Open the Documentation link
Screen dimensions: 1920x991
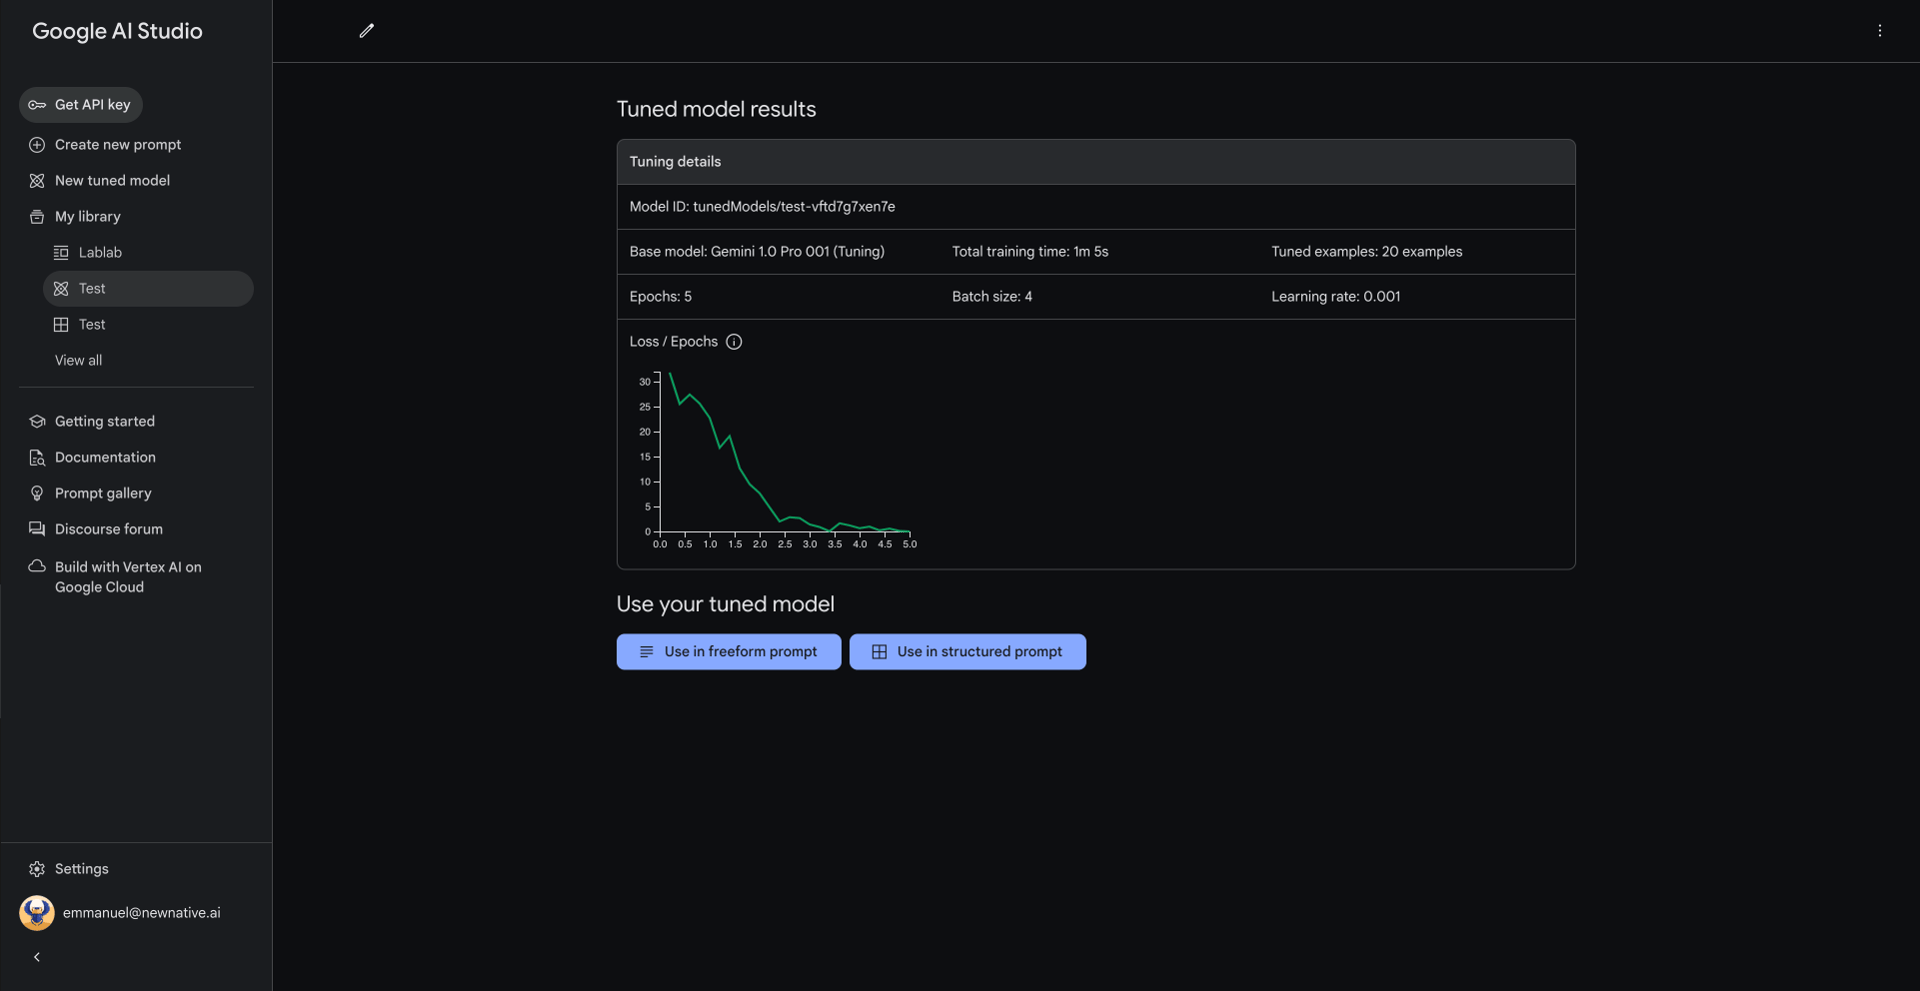[105, 458]
